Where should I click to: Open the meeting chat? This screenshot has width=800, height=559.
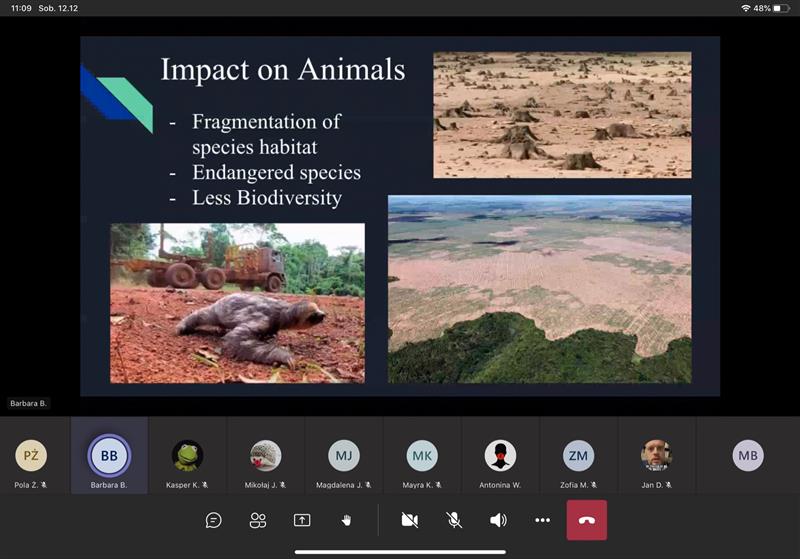[x=213, y=520]
